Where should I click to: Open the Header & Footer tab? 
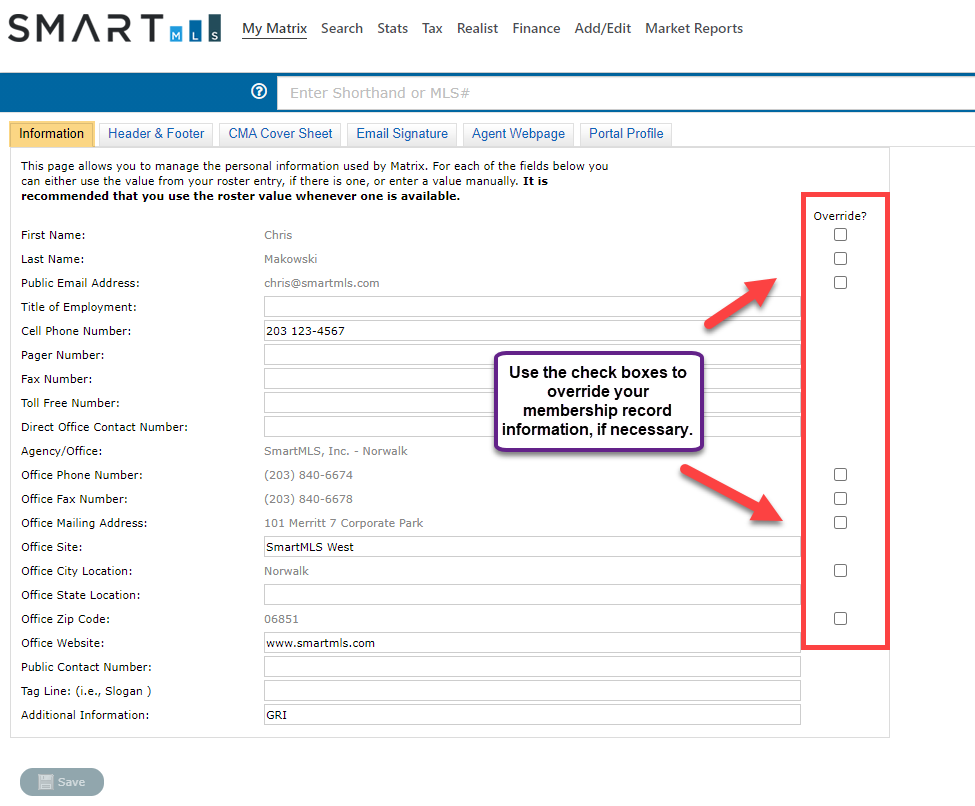click(x=156, y=134)
